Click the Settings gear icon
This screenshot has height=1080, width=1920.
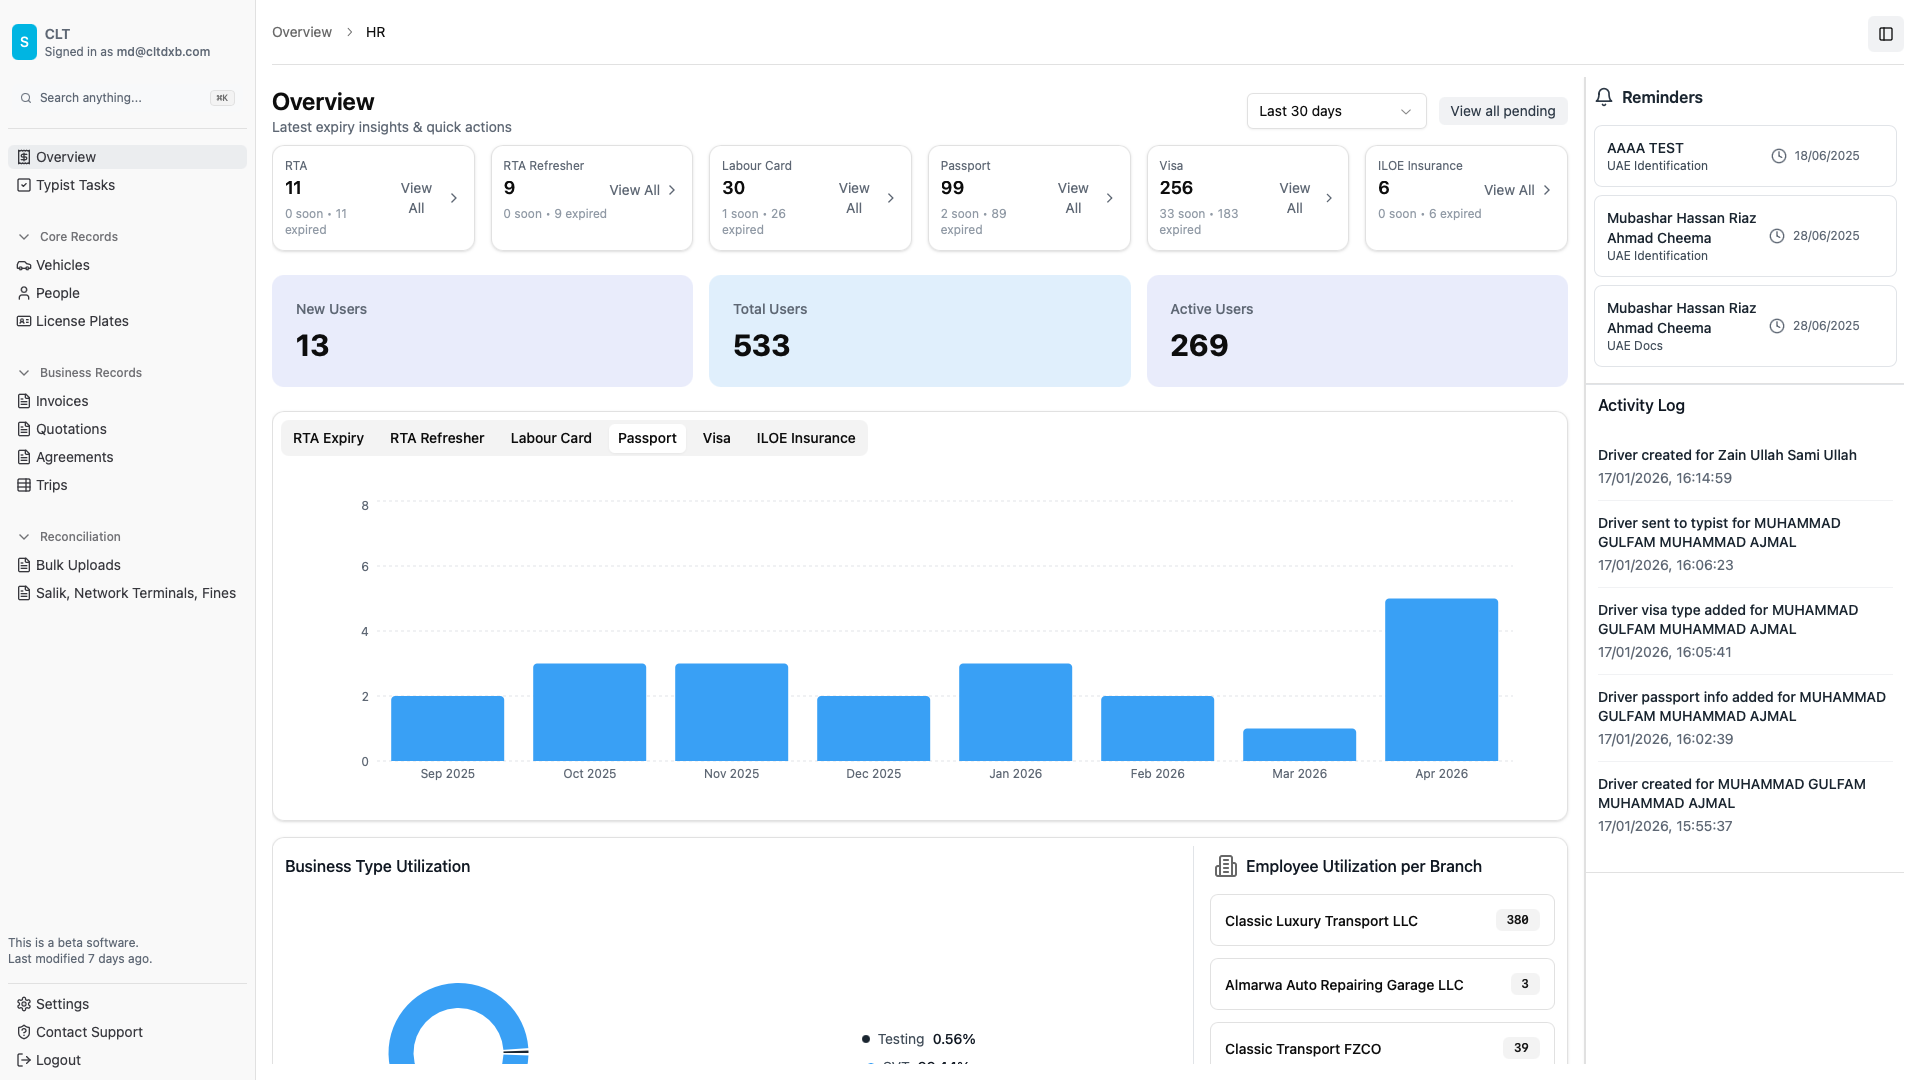24,1004
